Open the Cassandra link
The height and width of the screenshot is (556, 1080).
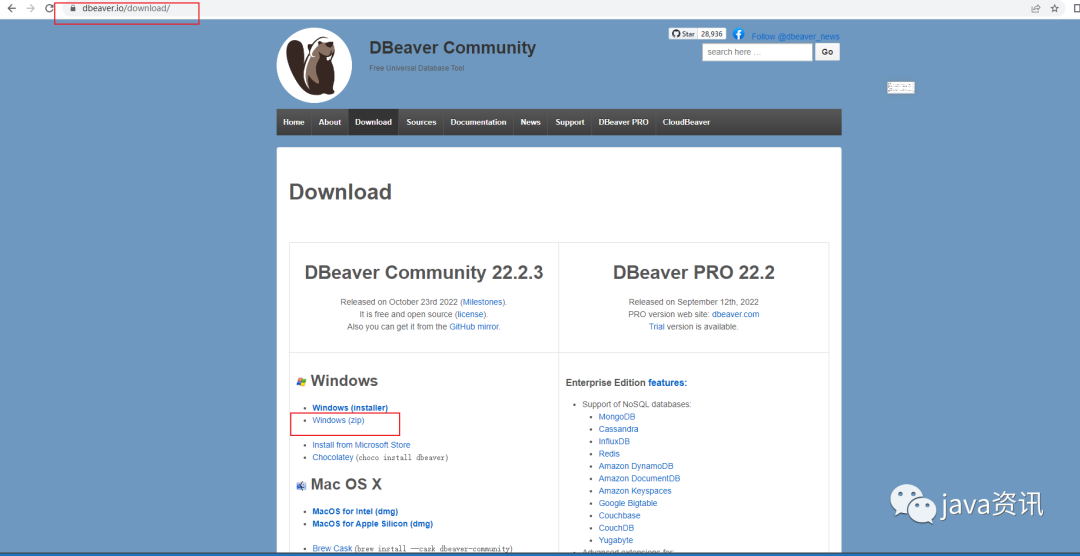[618, 429]
